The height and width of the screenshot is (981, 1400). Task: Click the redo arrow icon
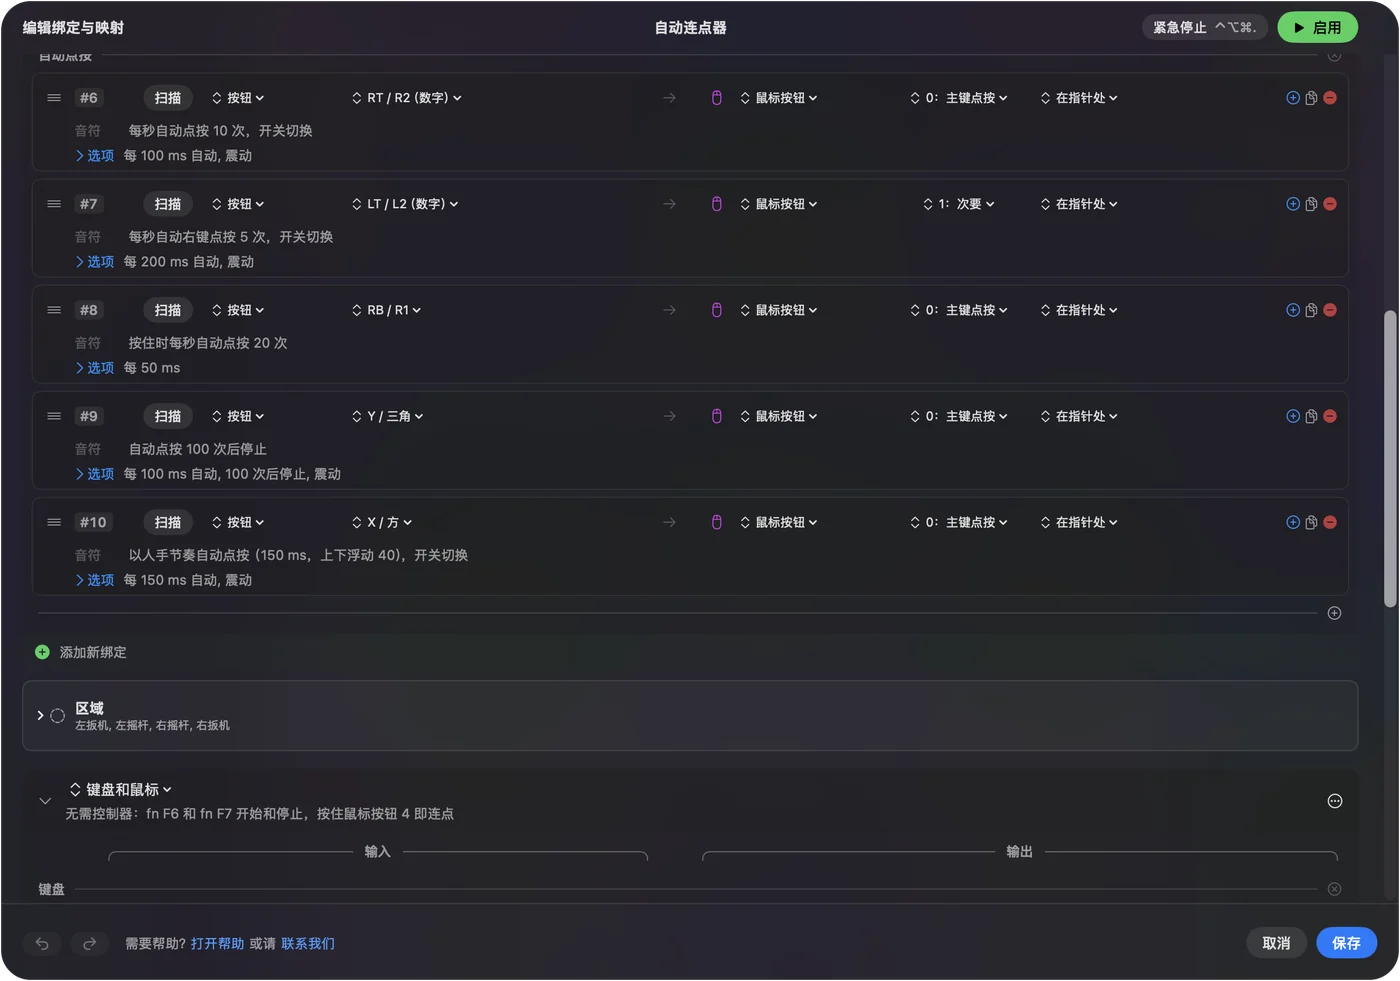coord(89,943)
